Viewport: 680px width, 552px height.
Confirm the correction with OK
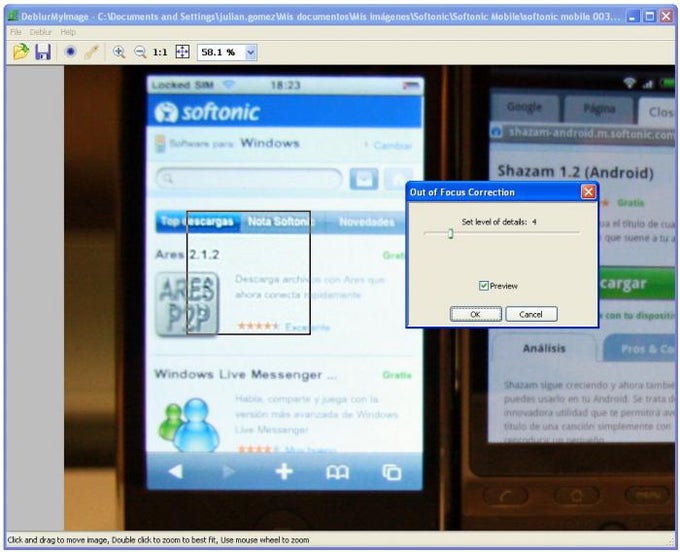click(476, 314)
